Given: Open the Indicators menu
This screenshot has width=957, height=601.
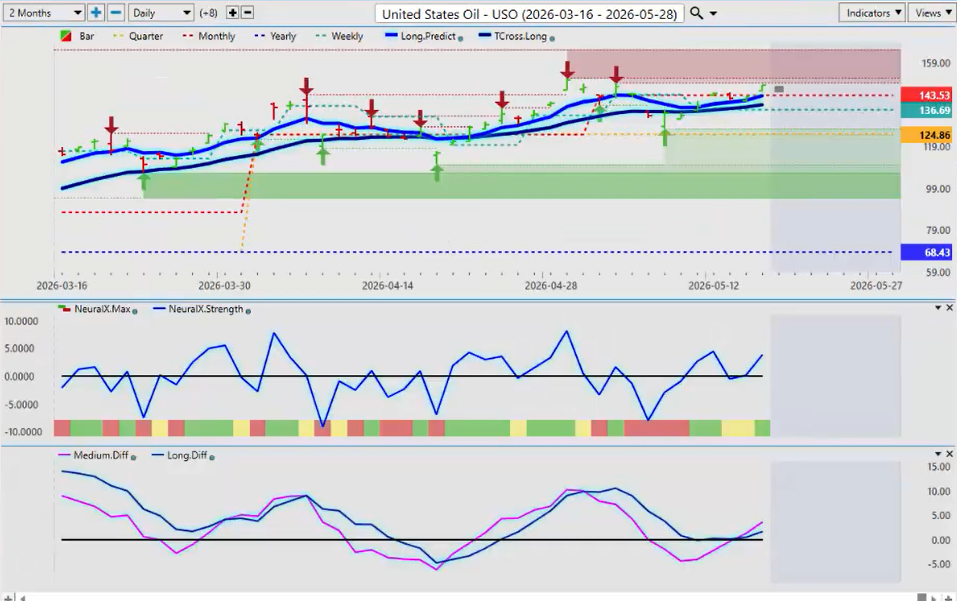Looking at the screenshot, I should tap(872, 13).
